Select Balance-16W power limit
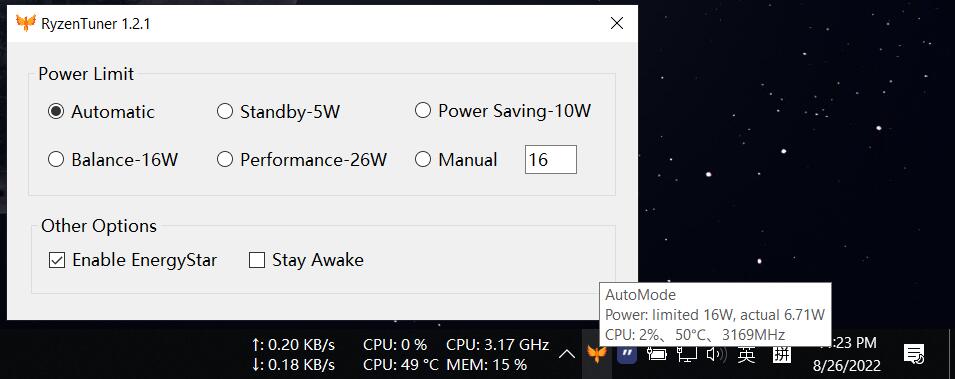The image size is (955, 379). [x=113, y=160]
